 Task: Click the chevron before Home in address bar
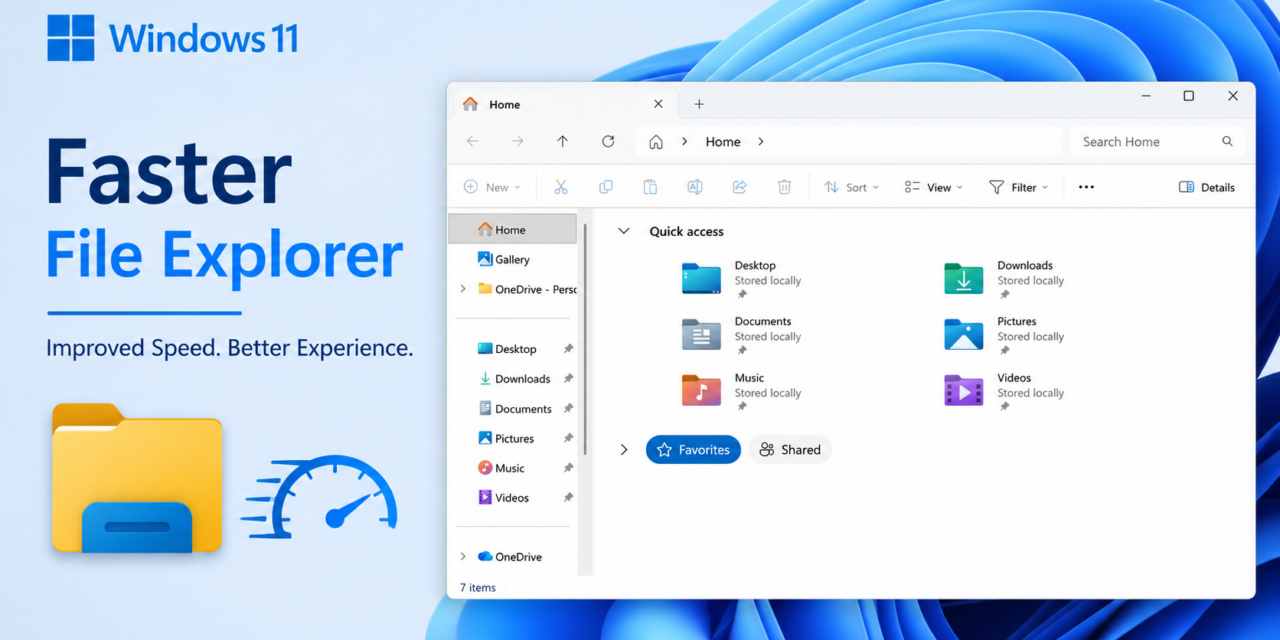[x=685, y=142]
